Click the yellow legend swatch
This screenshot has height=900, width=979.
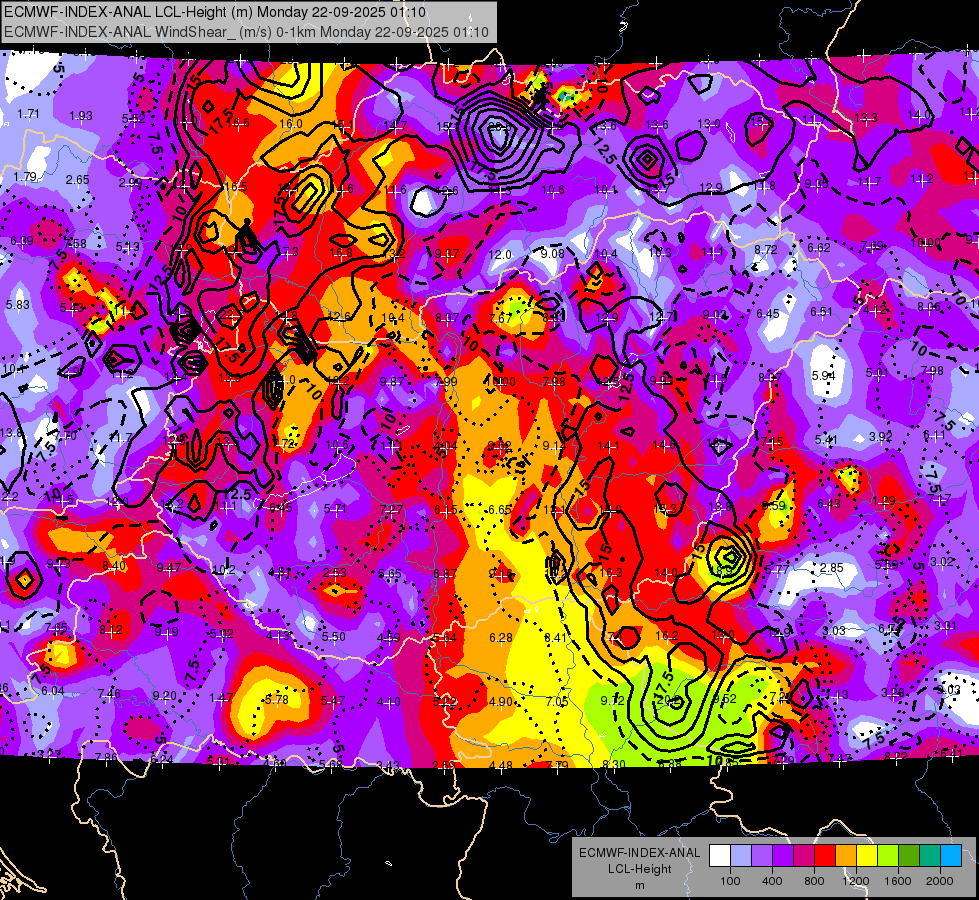867,856
